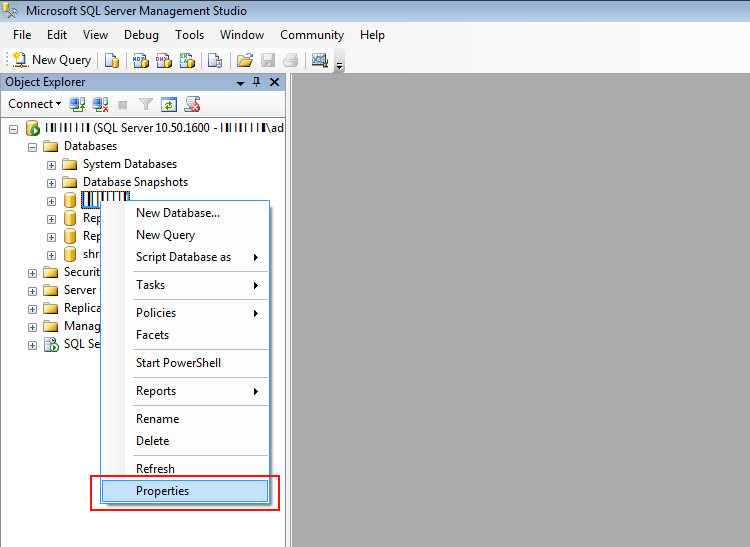Choose Facets from context menu

[185, 335]
